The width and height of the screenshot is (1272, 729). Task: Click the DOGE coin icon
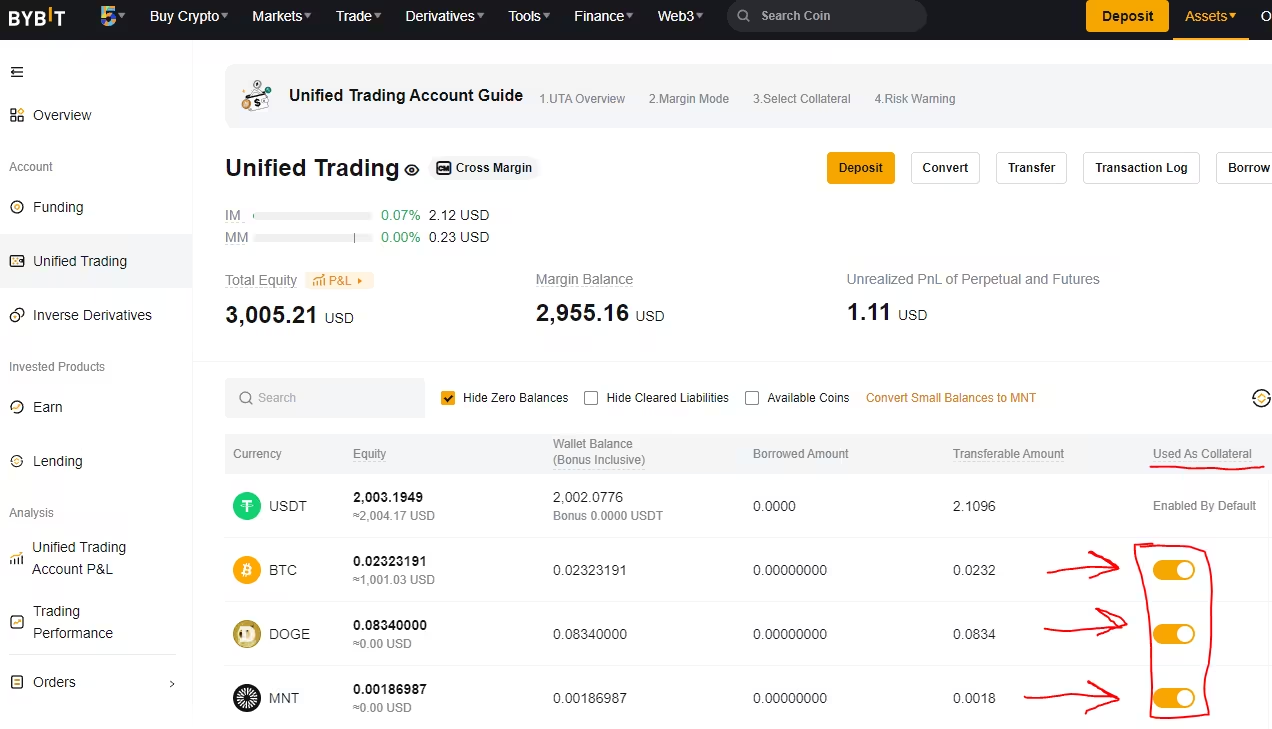tap(247, 634)
